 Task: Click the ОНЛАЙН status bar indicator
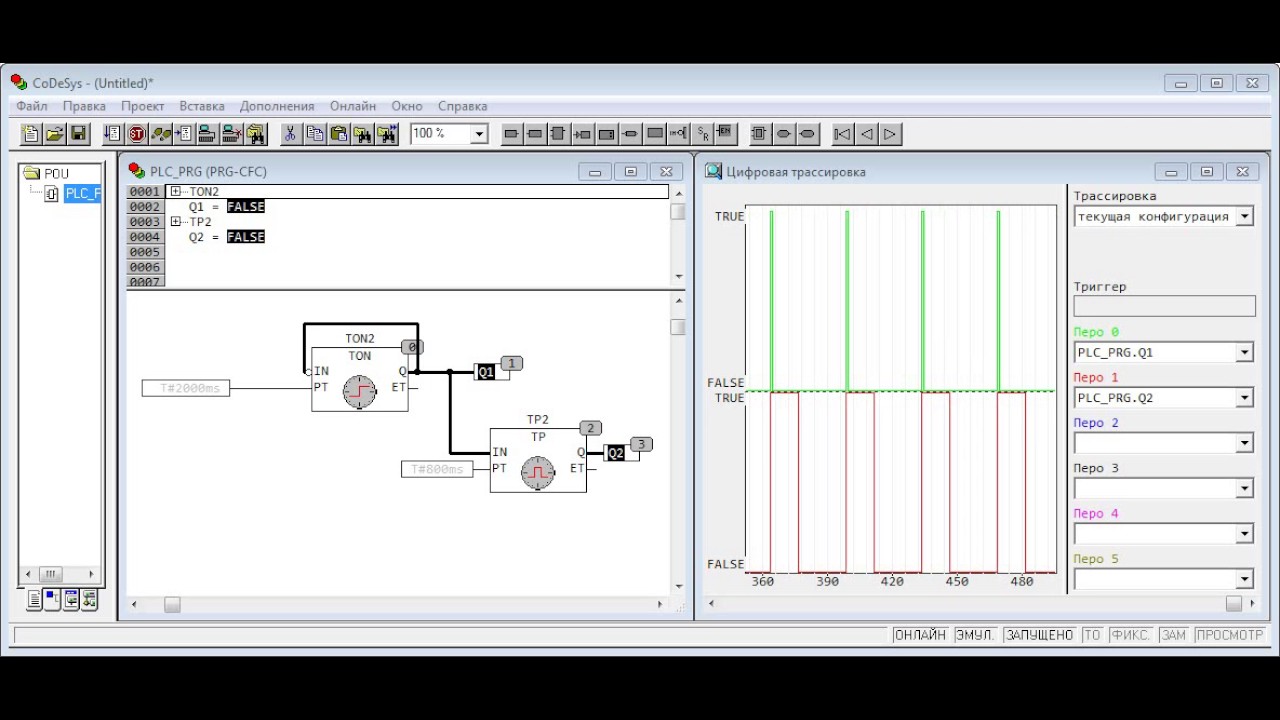[x=919, y=635]
